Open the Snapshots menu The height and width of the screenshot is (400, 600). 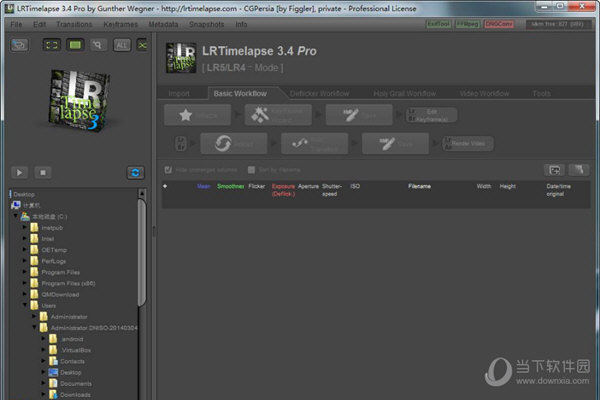pos(207,24)
